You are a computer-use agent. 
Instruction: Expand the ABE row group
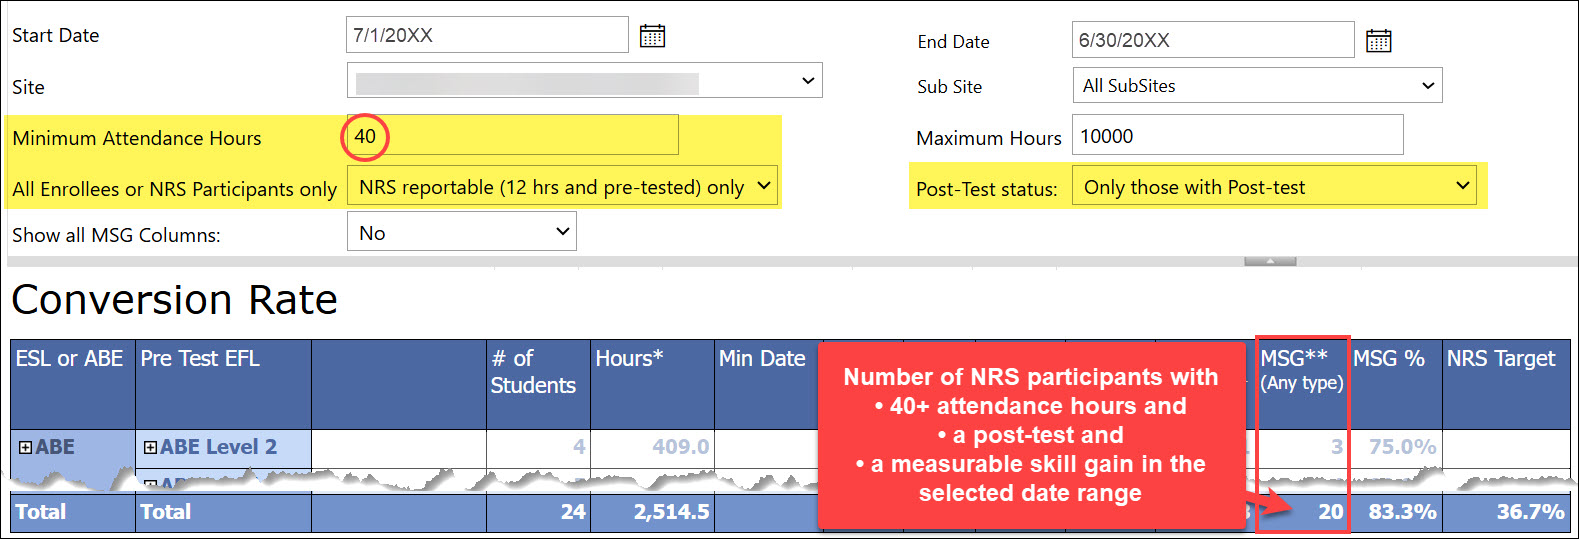[x=25, y=448]
